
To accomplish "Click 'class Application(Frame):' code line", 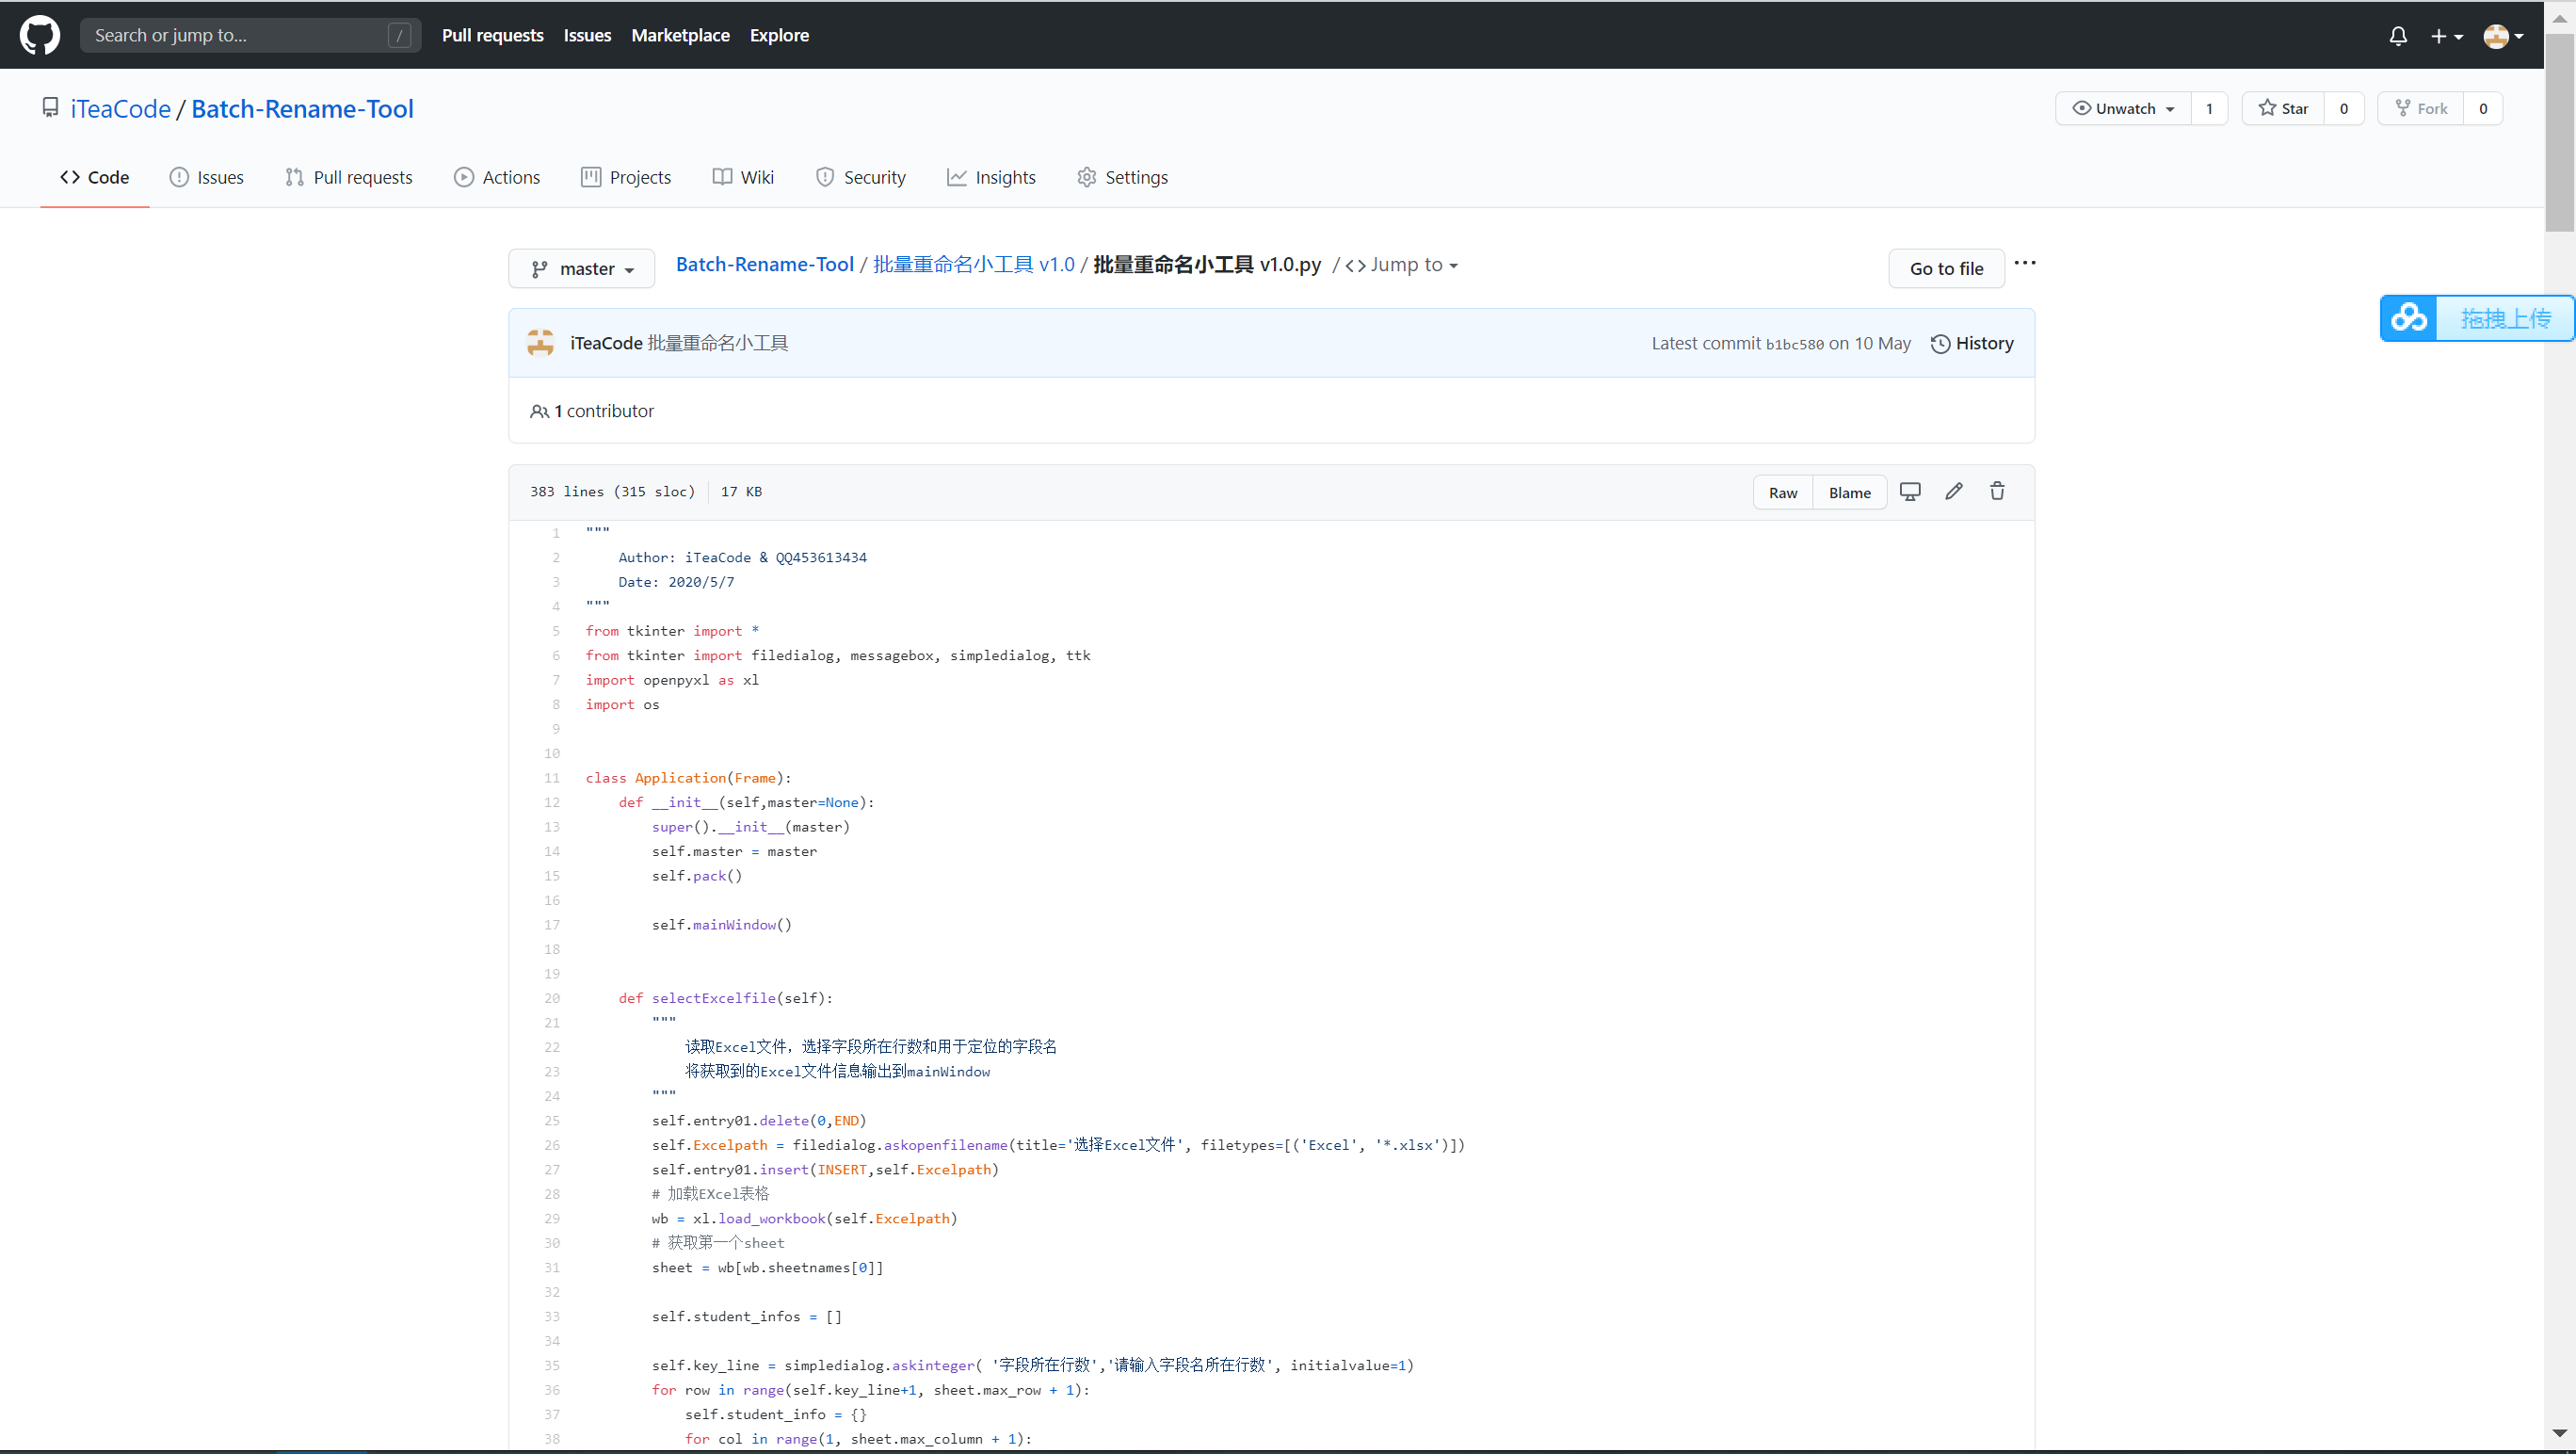I will click(x=688, y=778).
